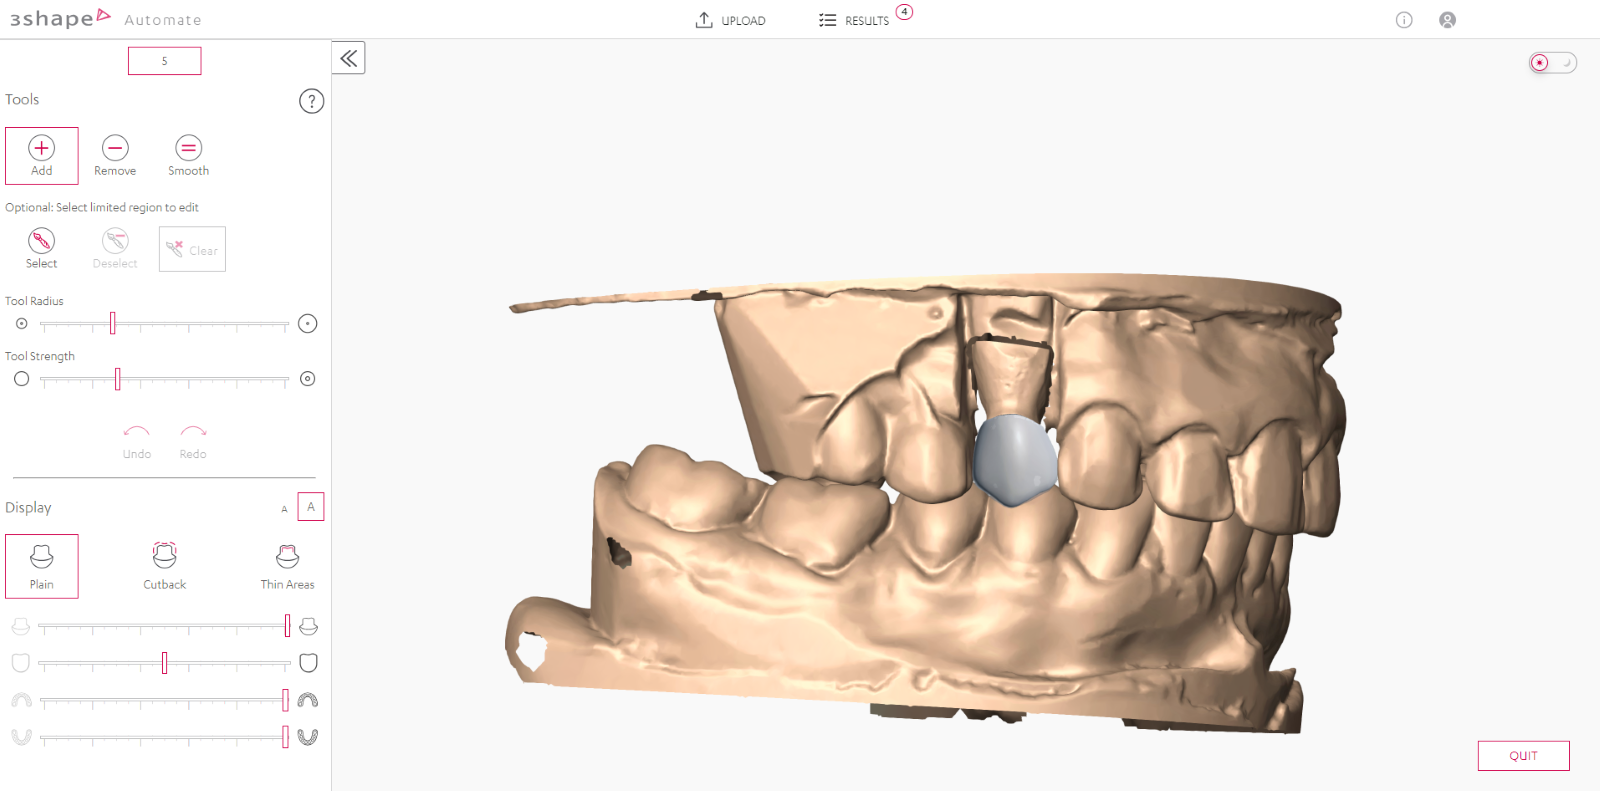Switch display mode to Cutback
Viewport: 1600px width, 791px height.
coord(164,566)
